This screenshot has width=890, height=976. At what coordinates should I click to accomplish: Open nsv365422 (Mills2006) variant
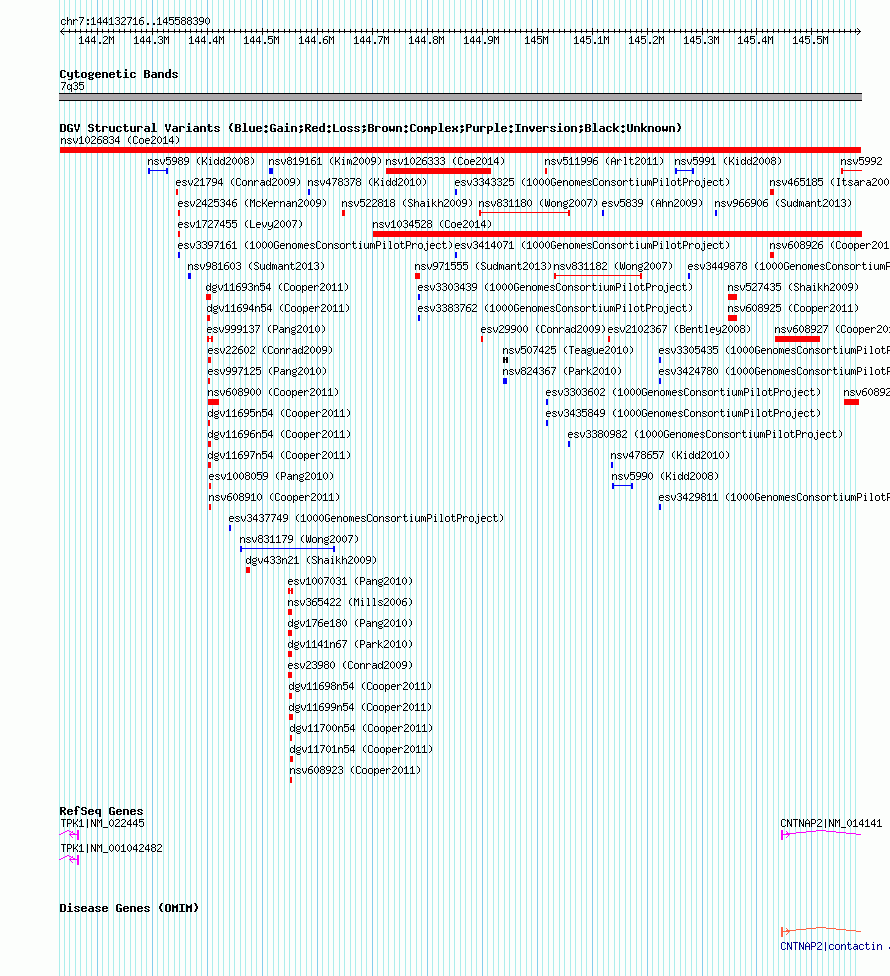coord(350,603)
